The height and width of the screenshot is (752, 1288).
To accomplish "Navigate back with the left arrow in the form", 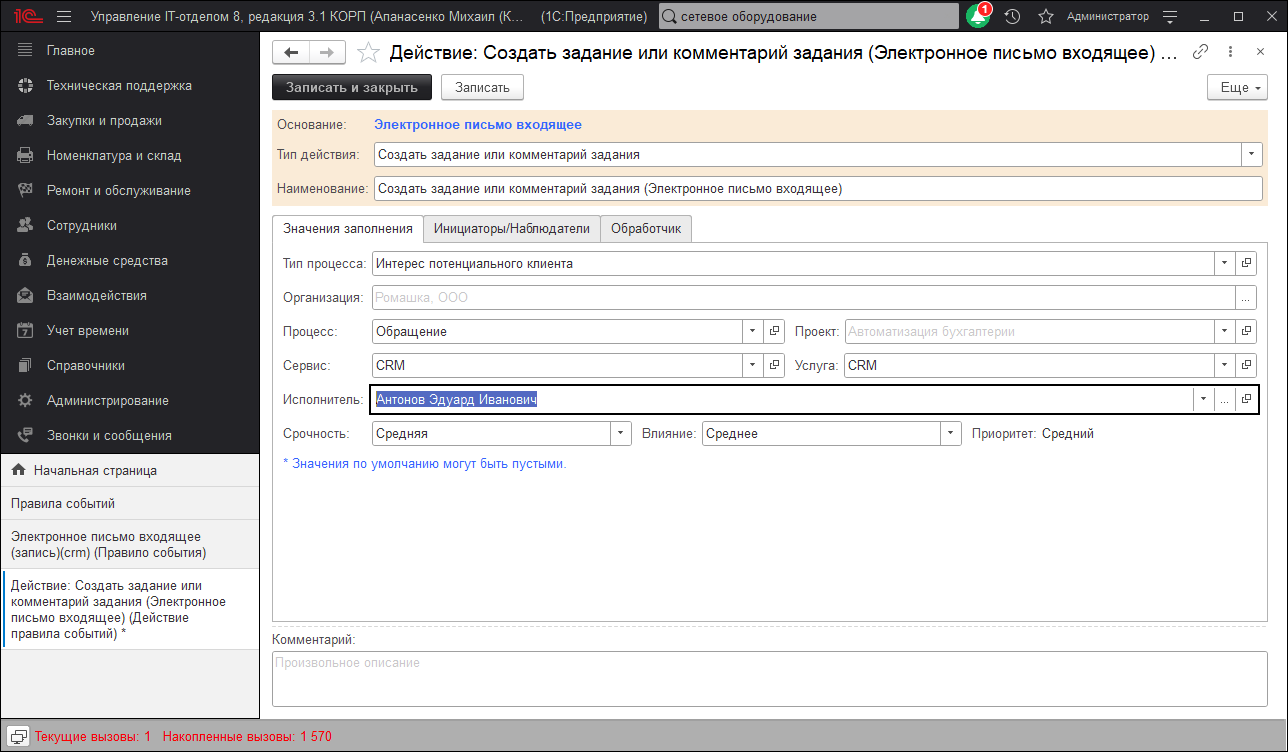I will [291, 53].
